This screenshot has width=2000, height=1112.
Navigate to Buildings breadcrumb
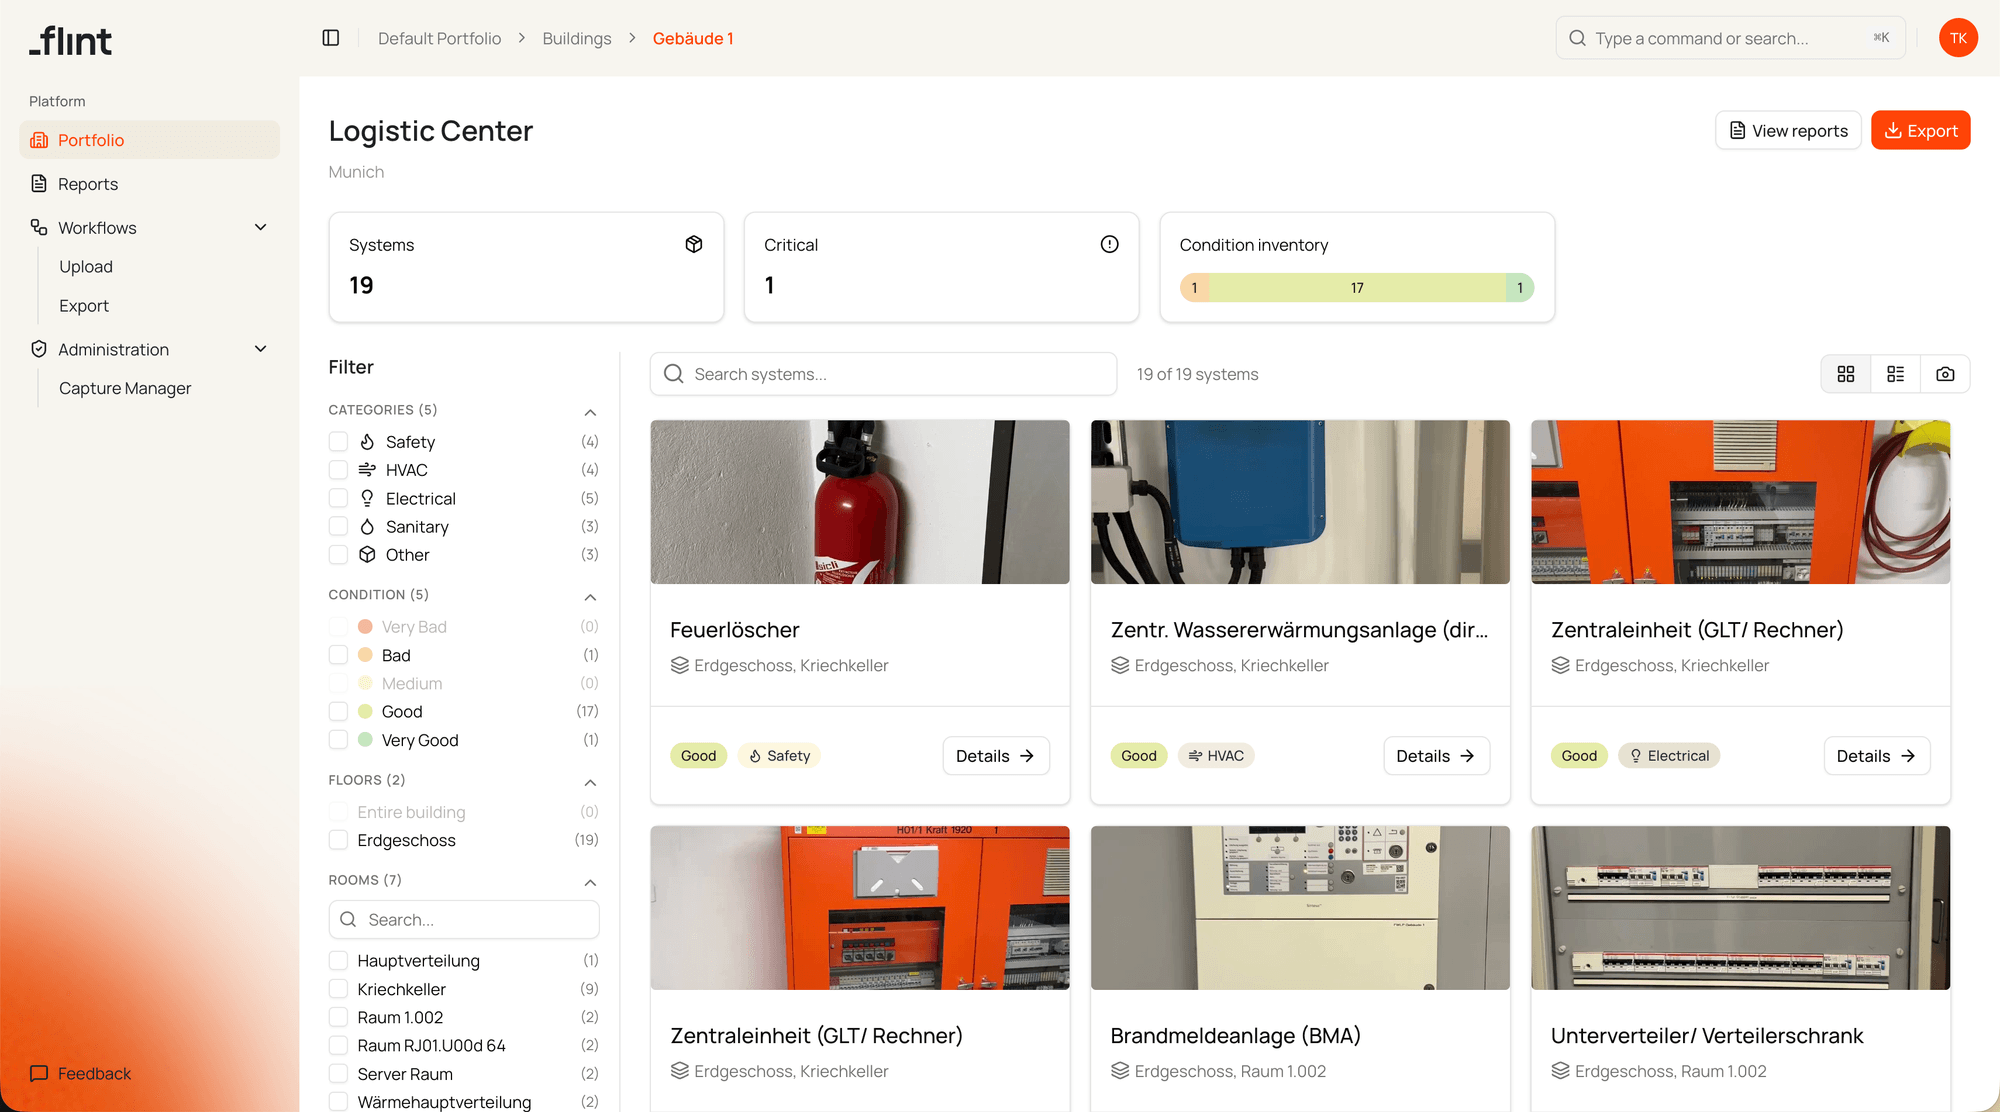577,38
